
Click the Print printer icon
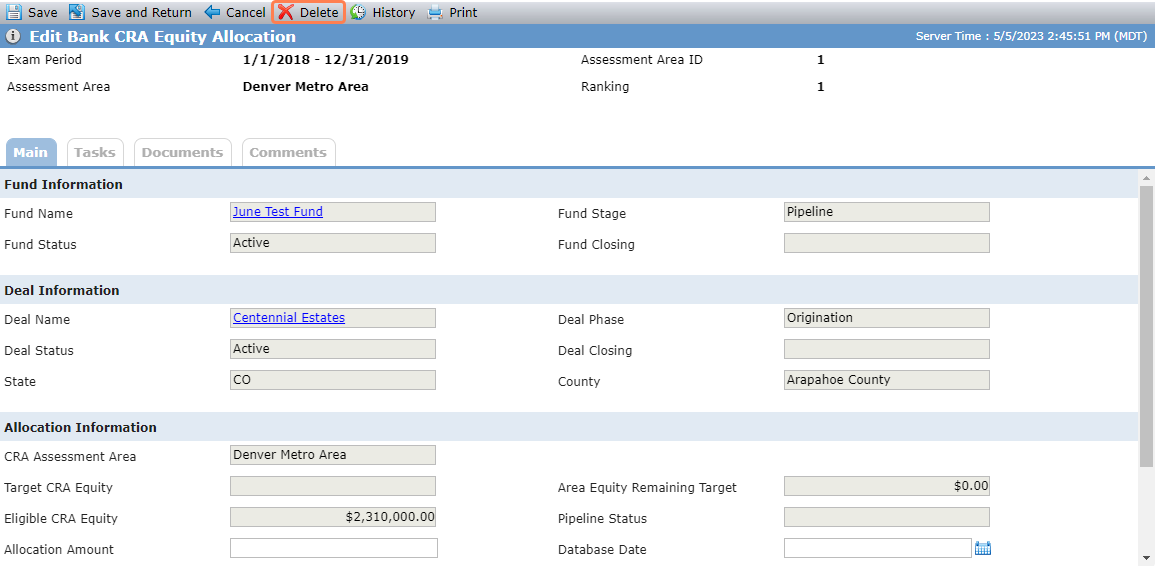[435, 13]
